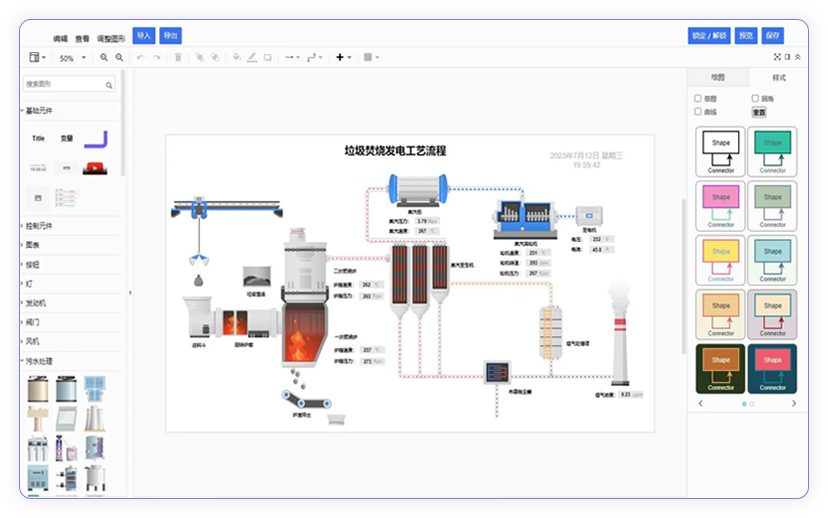Image resolution: width=828 pixels, height=518 pixels.
Task: Toggle the 圆角 rounded checkbox
Action: [755, 98]
